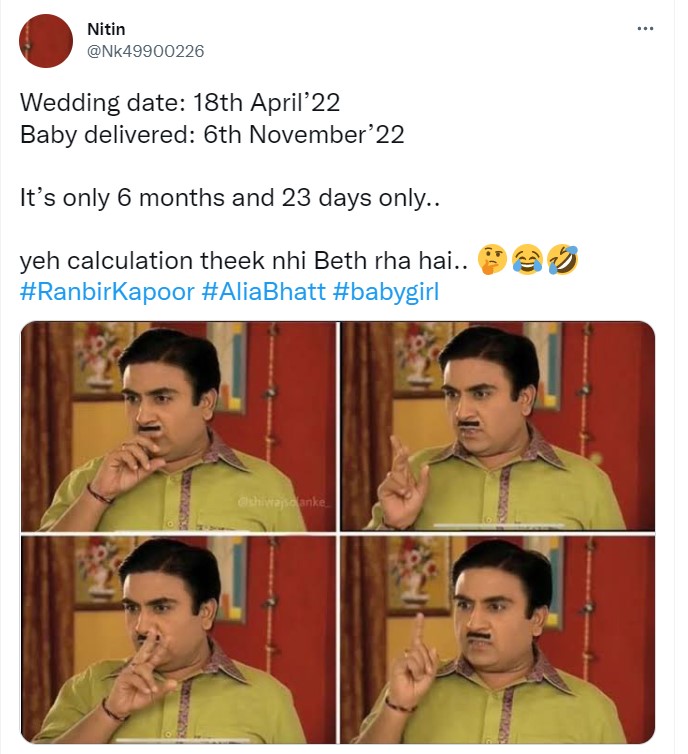Open bottom-left image with finger on lips

(x=178, y=637)
